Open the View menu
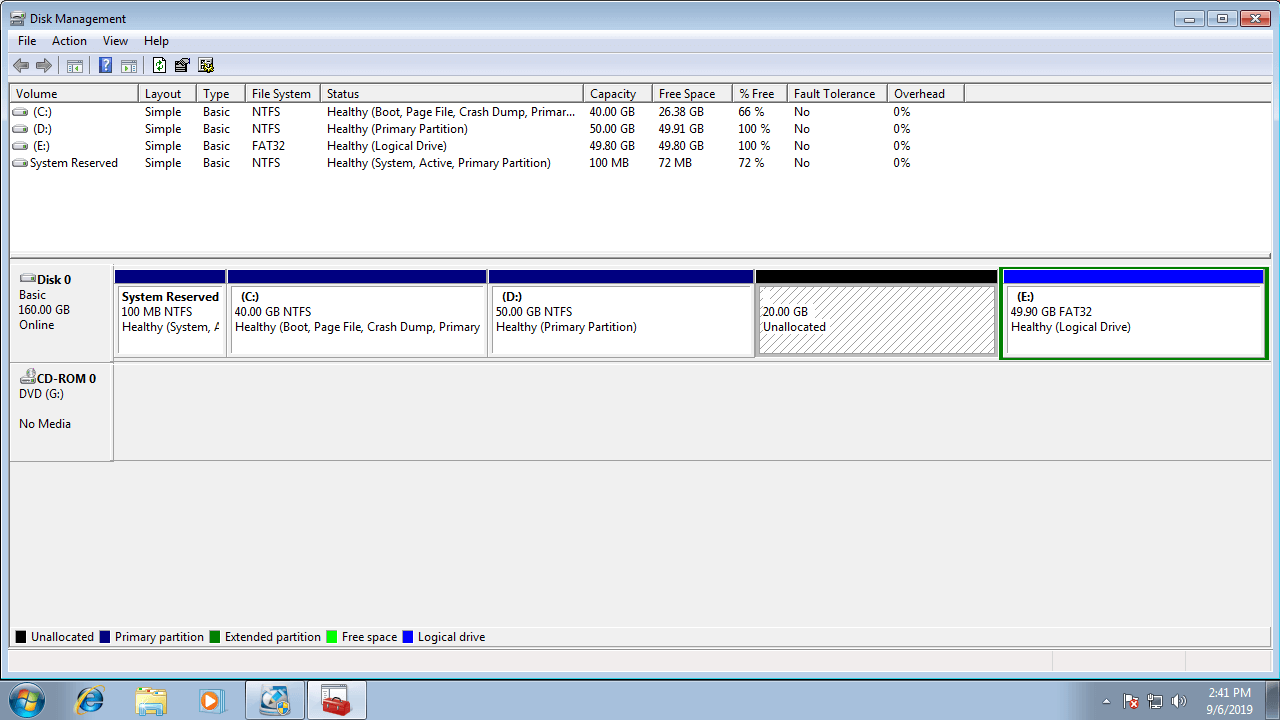The height and width of the screenshot is (720, 1280). pos(115,41)
